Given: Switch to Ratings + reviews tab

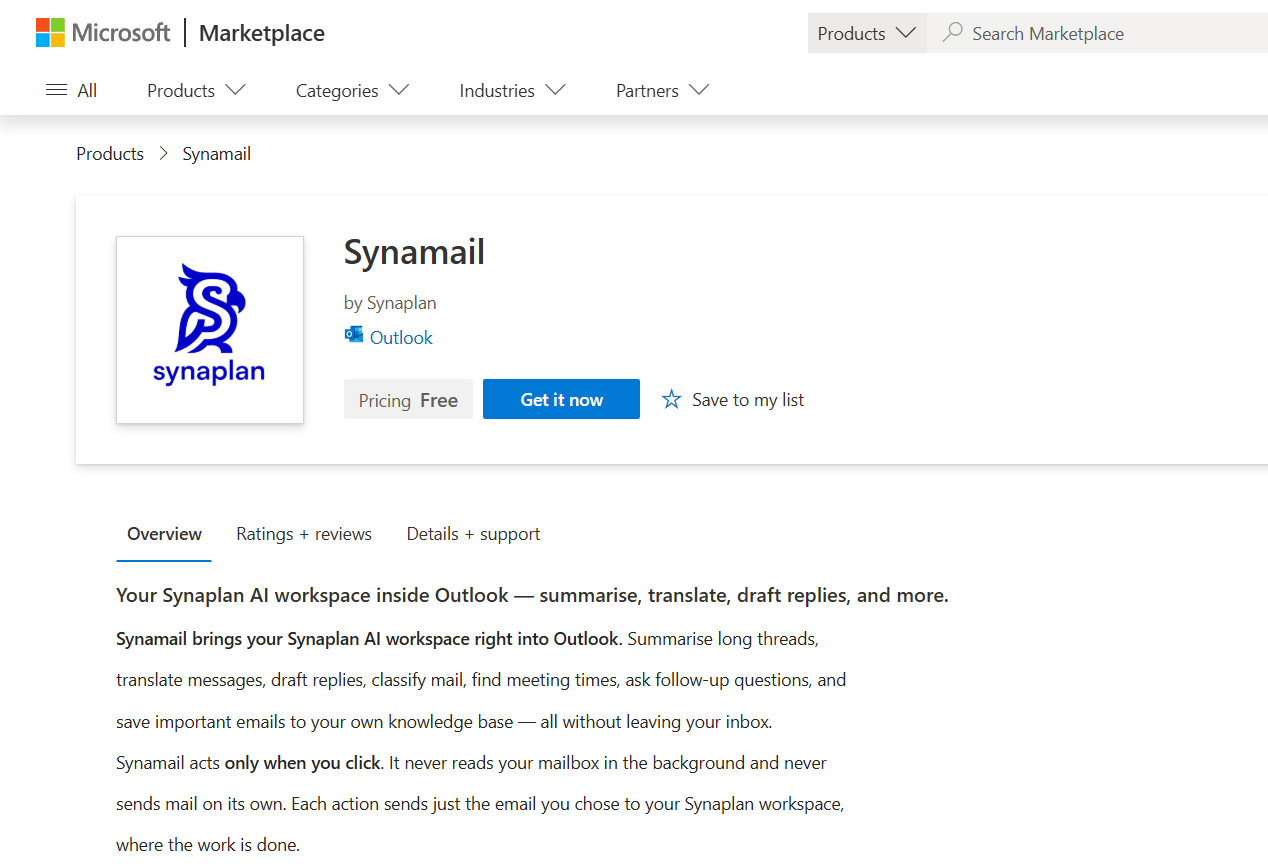Looking at the screenshot, I should point(304,534).
